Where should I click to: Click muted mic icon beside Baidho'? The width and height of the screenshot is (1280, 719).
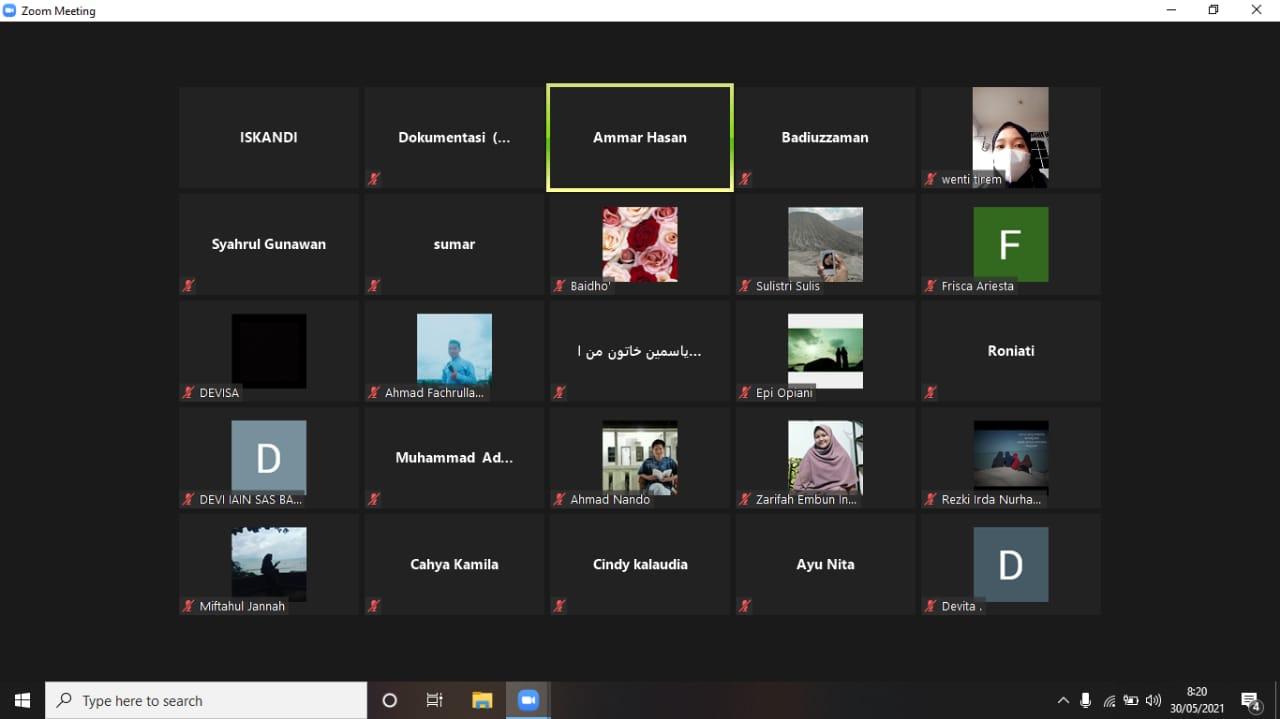(560, 286)
